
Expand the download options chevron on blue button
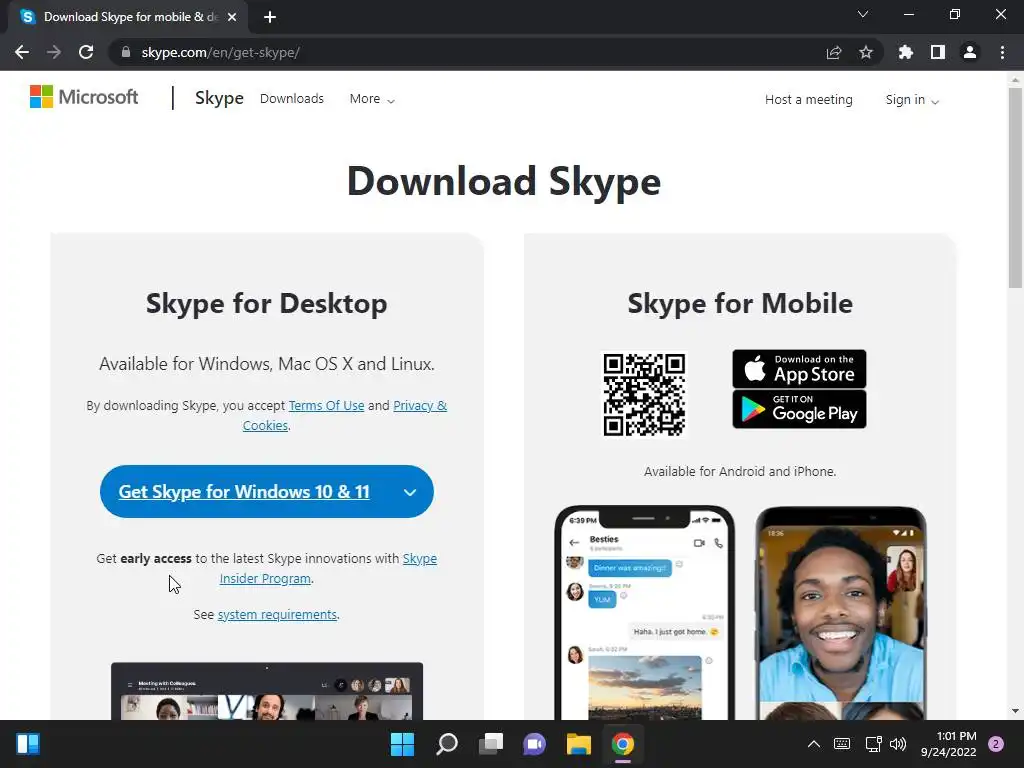point(409,492)
